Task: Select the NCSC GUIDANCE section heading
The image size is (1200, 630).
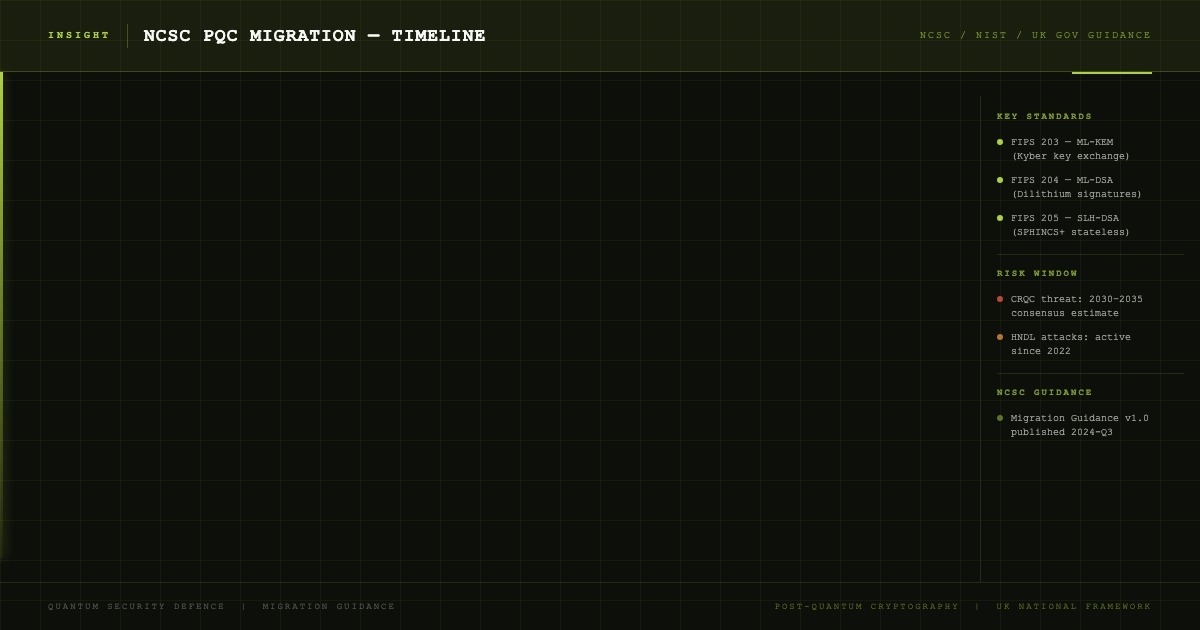Action: [x=1045, y=392]
